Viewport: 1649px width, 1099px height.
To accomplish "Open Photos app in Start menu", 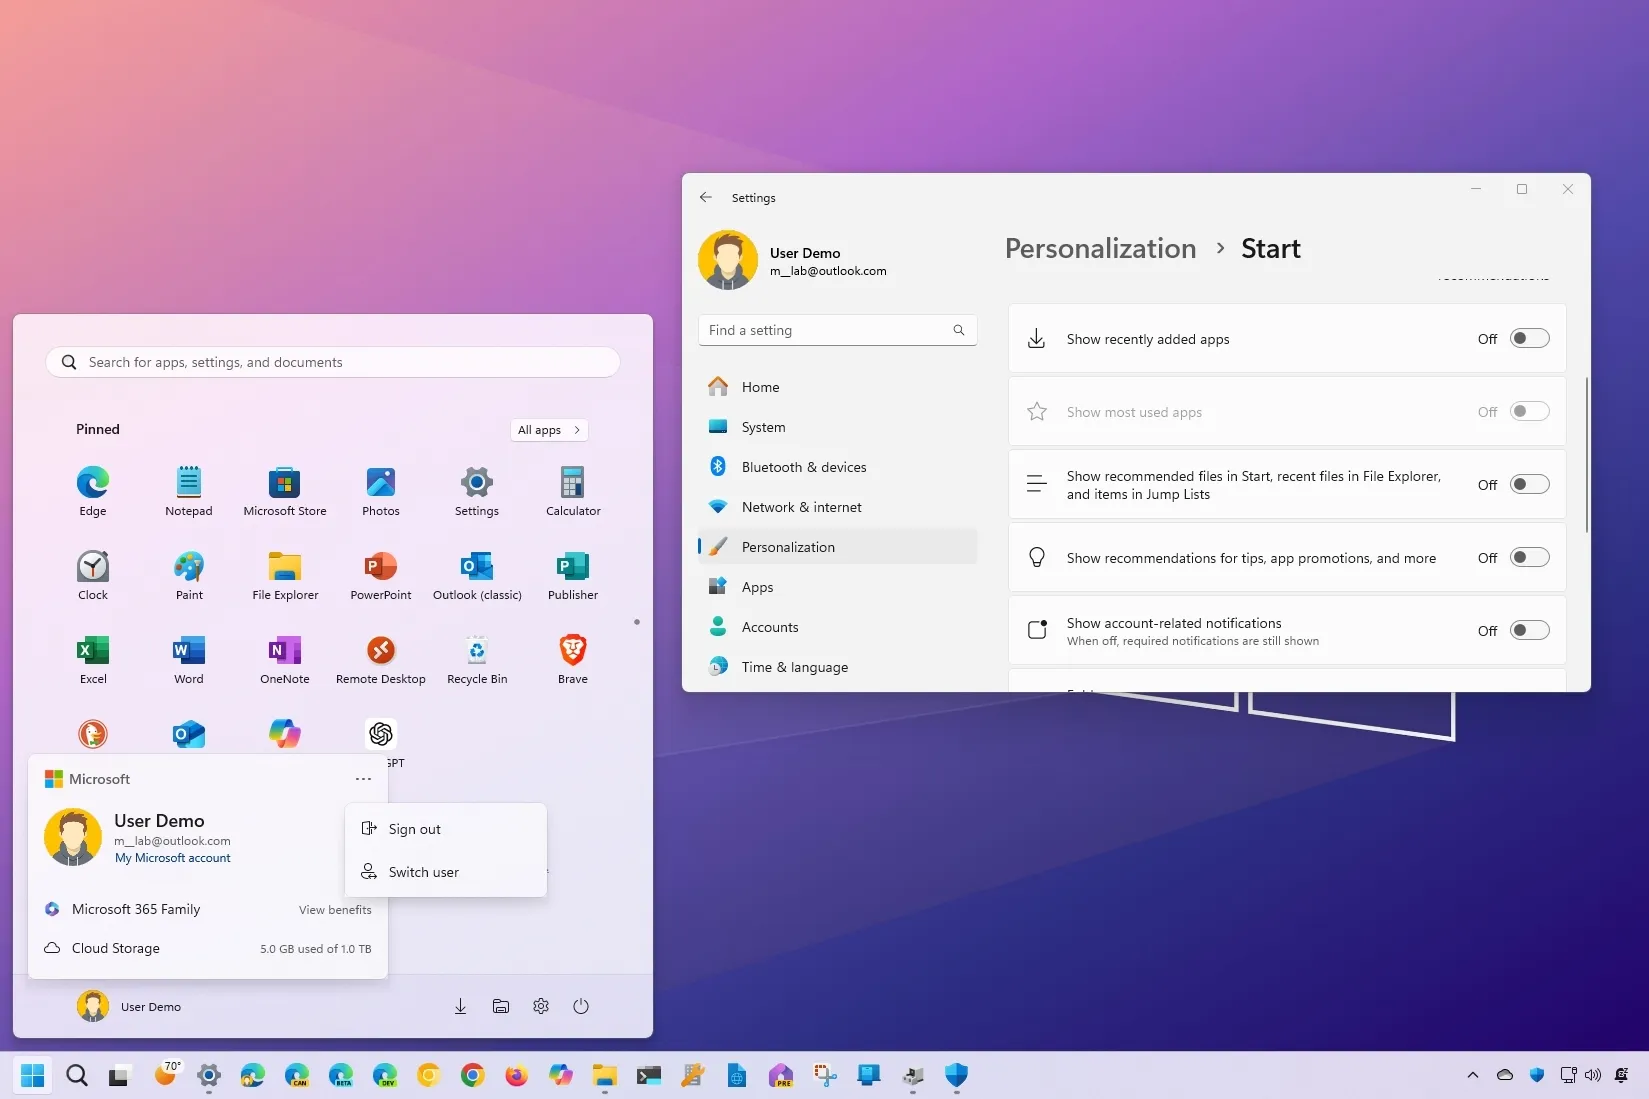I will tap(381, 490).
